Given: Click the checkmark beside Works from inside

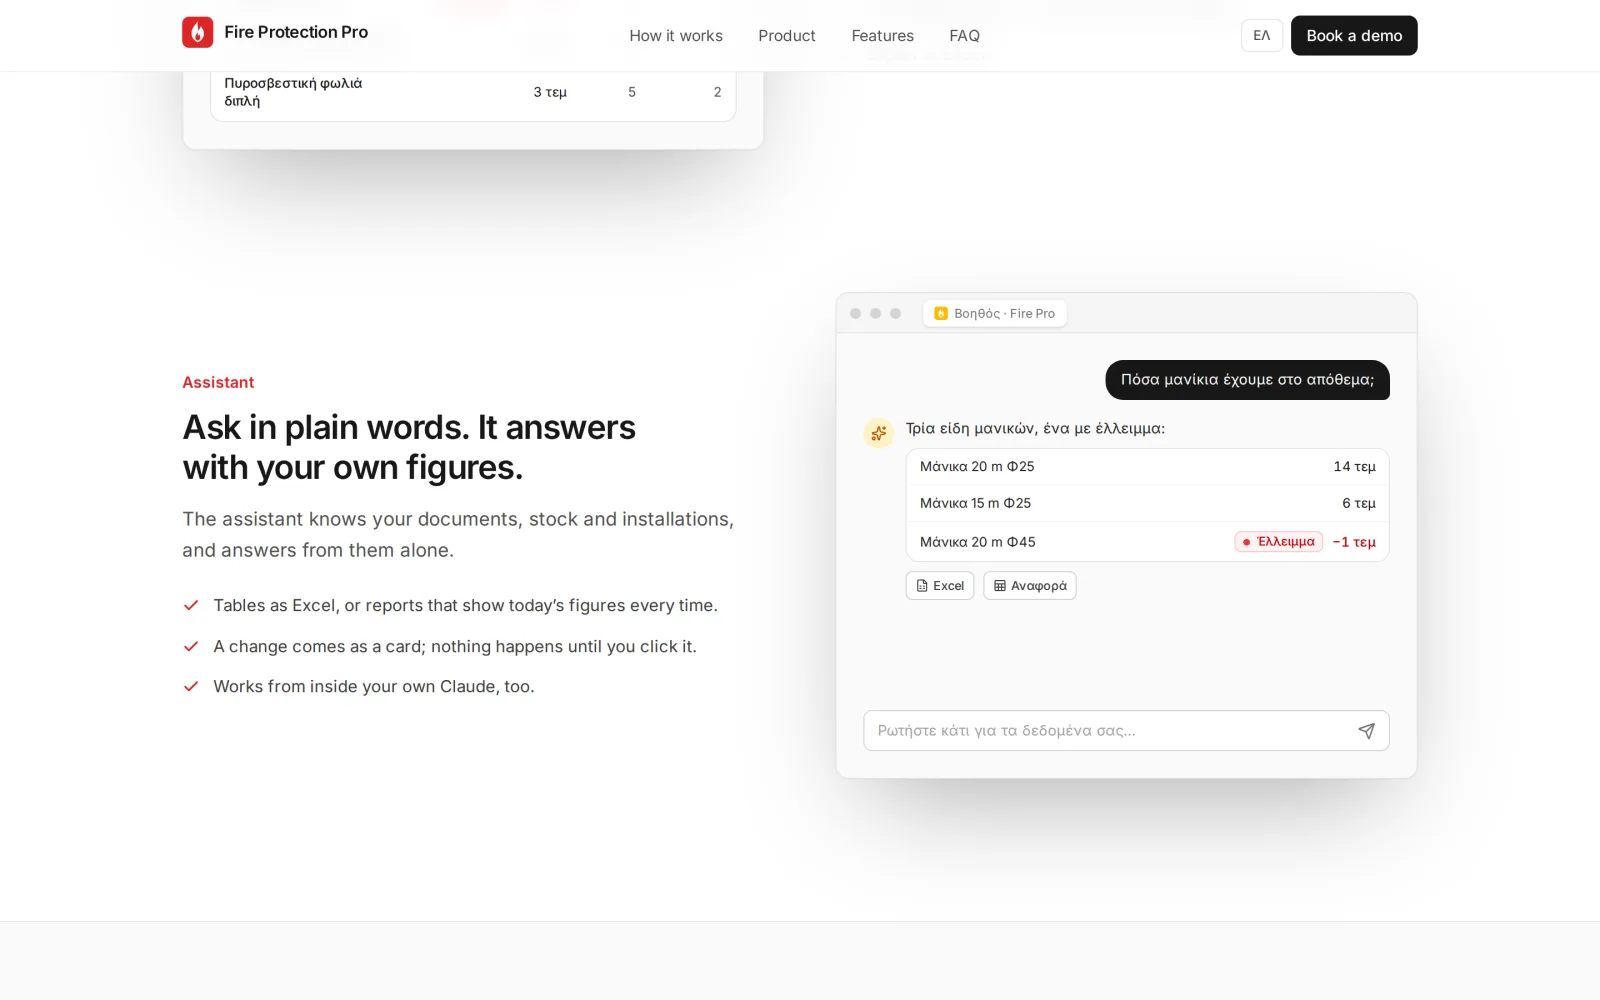Looking at the screenshot, I should 191,687.
